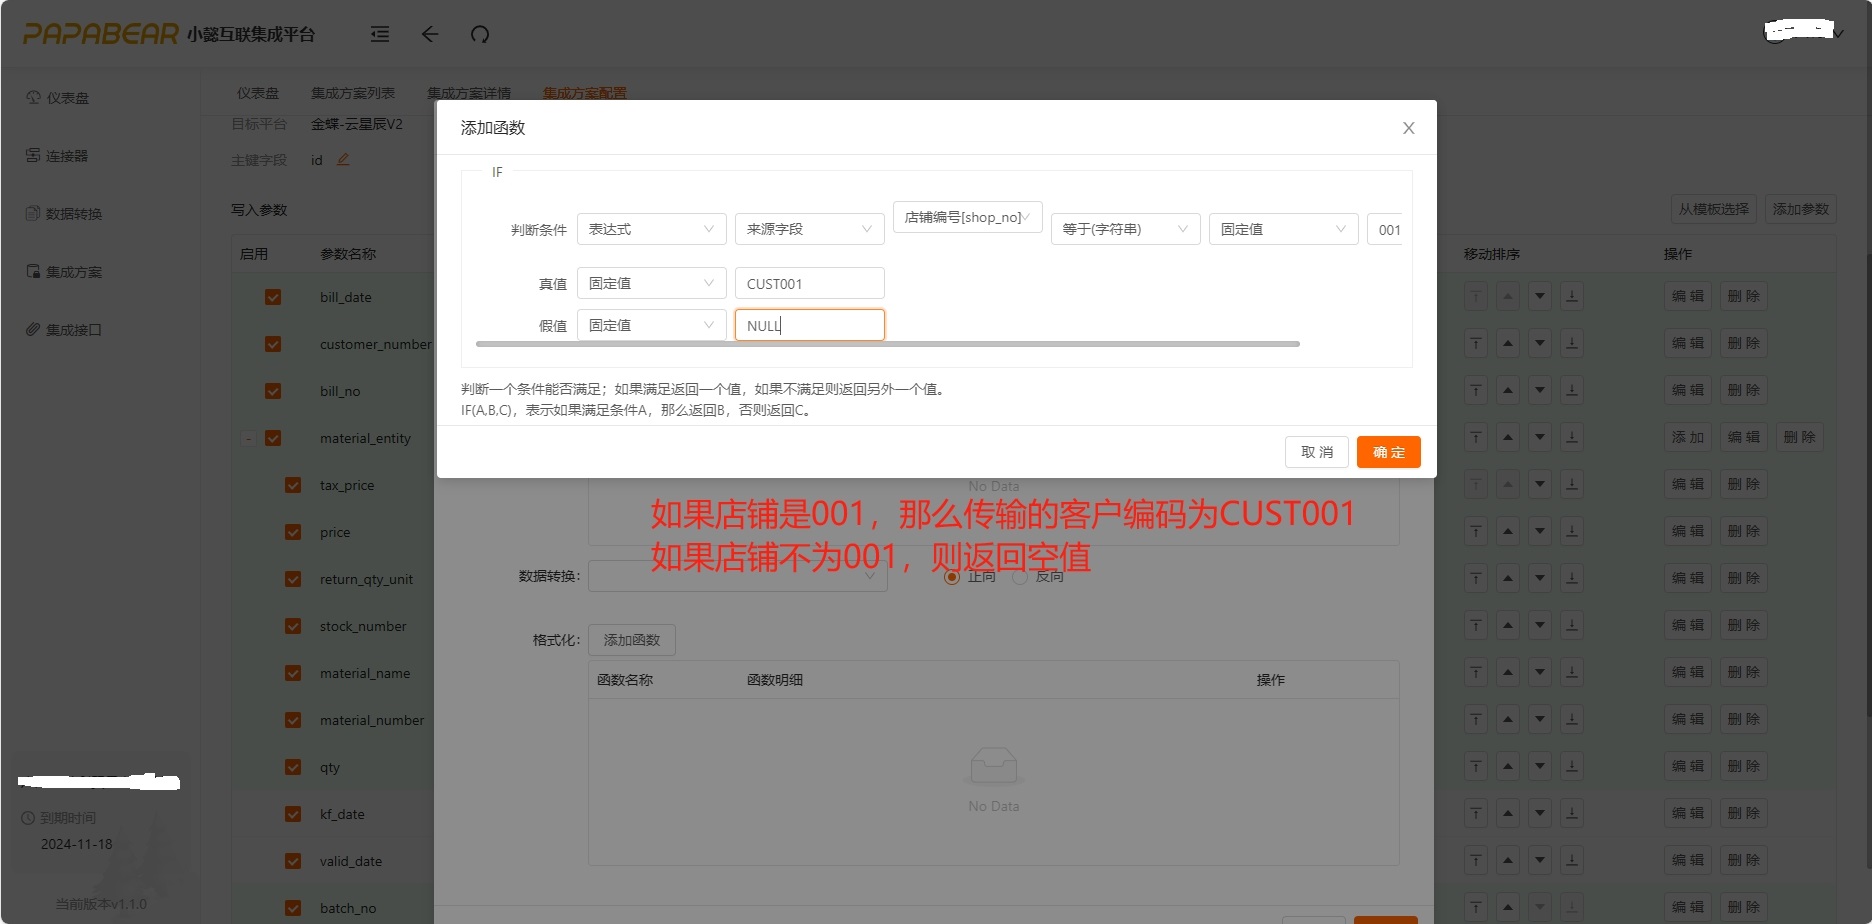Open 数据转换 in the left sidebar
The image size is (1872, 924).
(73, 214)
